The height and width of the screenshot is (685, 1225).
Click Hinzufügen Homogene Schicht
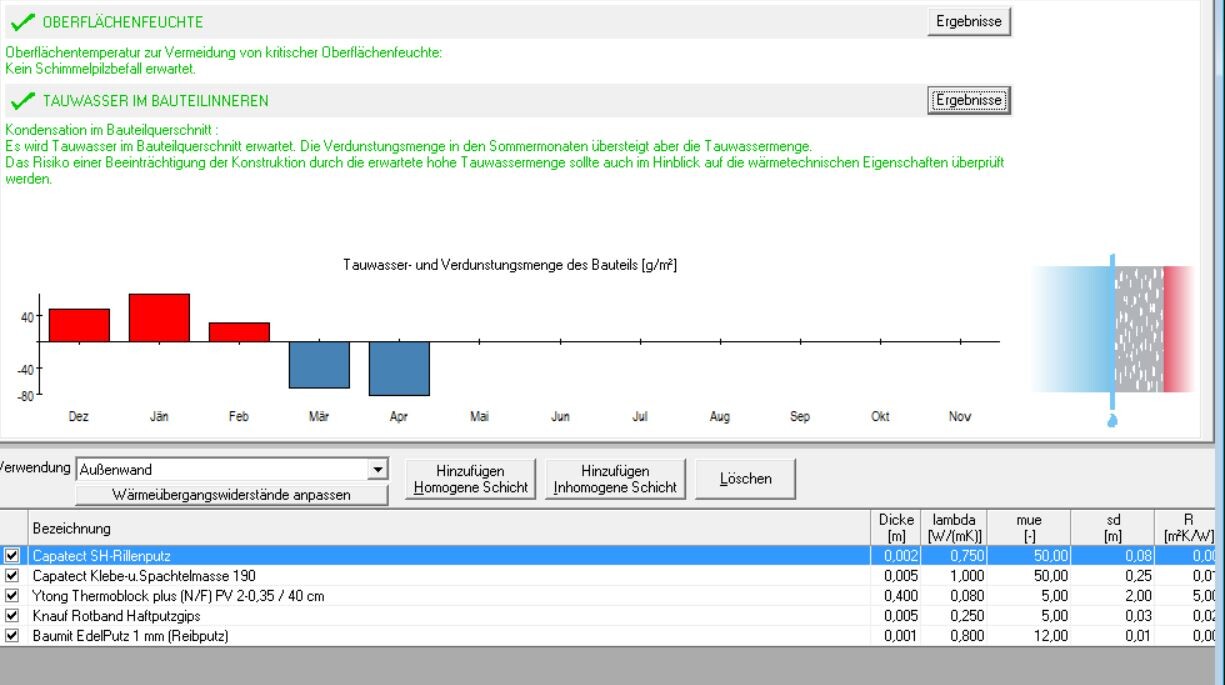[x=469, y=477]
